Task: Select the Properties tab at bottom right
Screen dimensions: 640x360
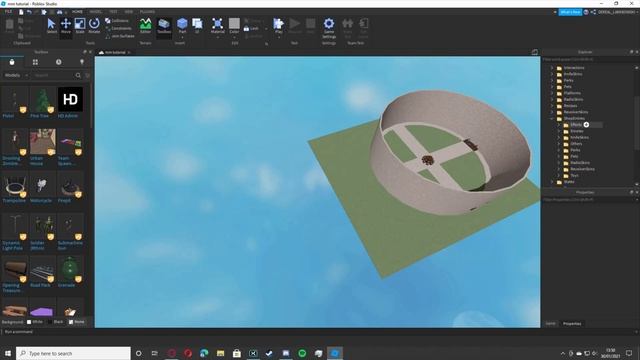Action: click(572, 323)
